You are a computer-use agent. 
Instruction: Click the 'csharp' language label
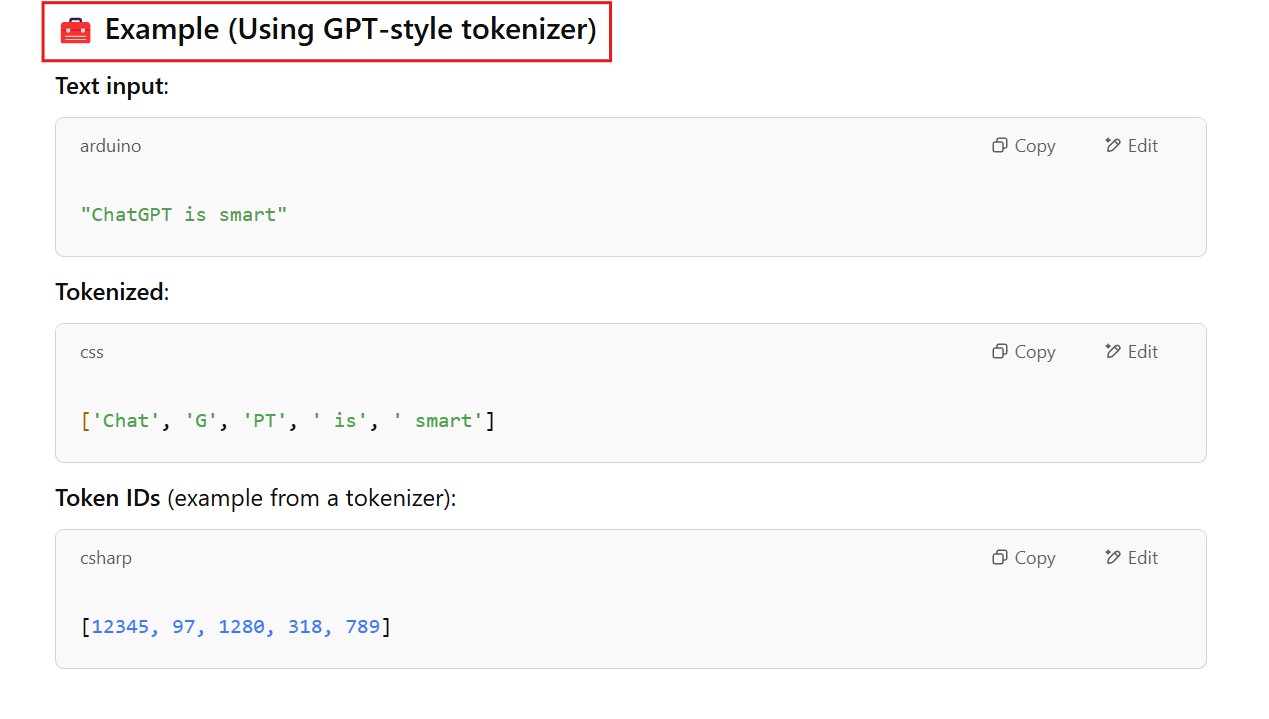[x=106, y=558]
